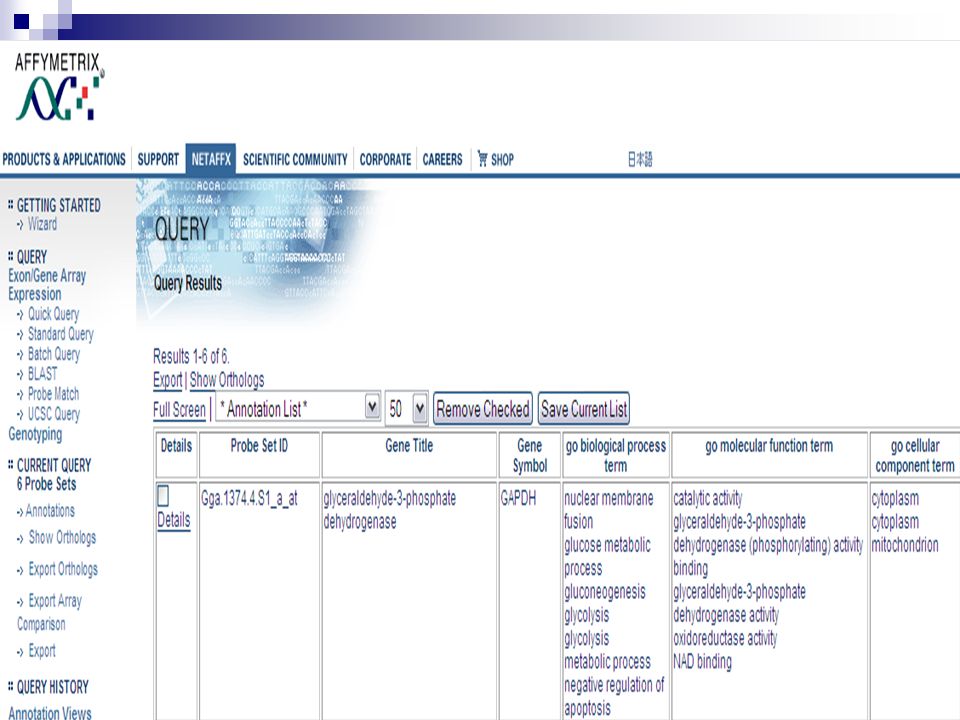Open the Careers menu
Screen dimensions: 960x720
click(442, 159)
